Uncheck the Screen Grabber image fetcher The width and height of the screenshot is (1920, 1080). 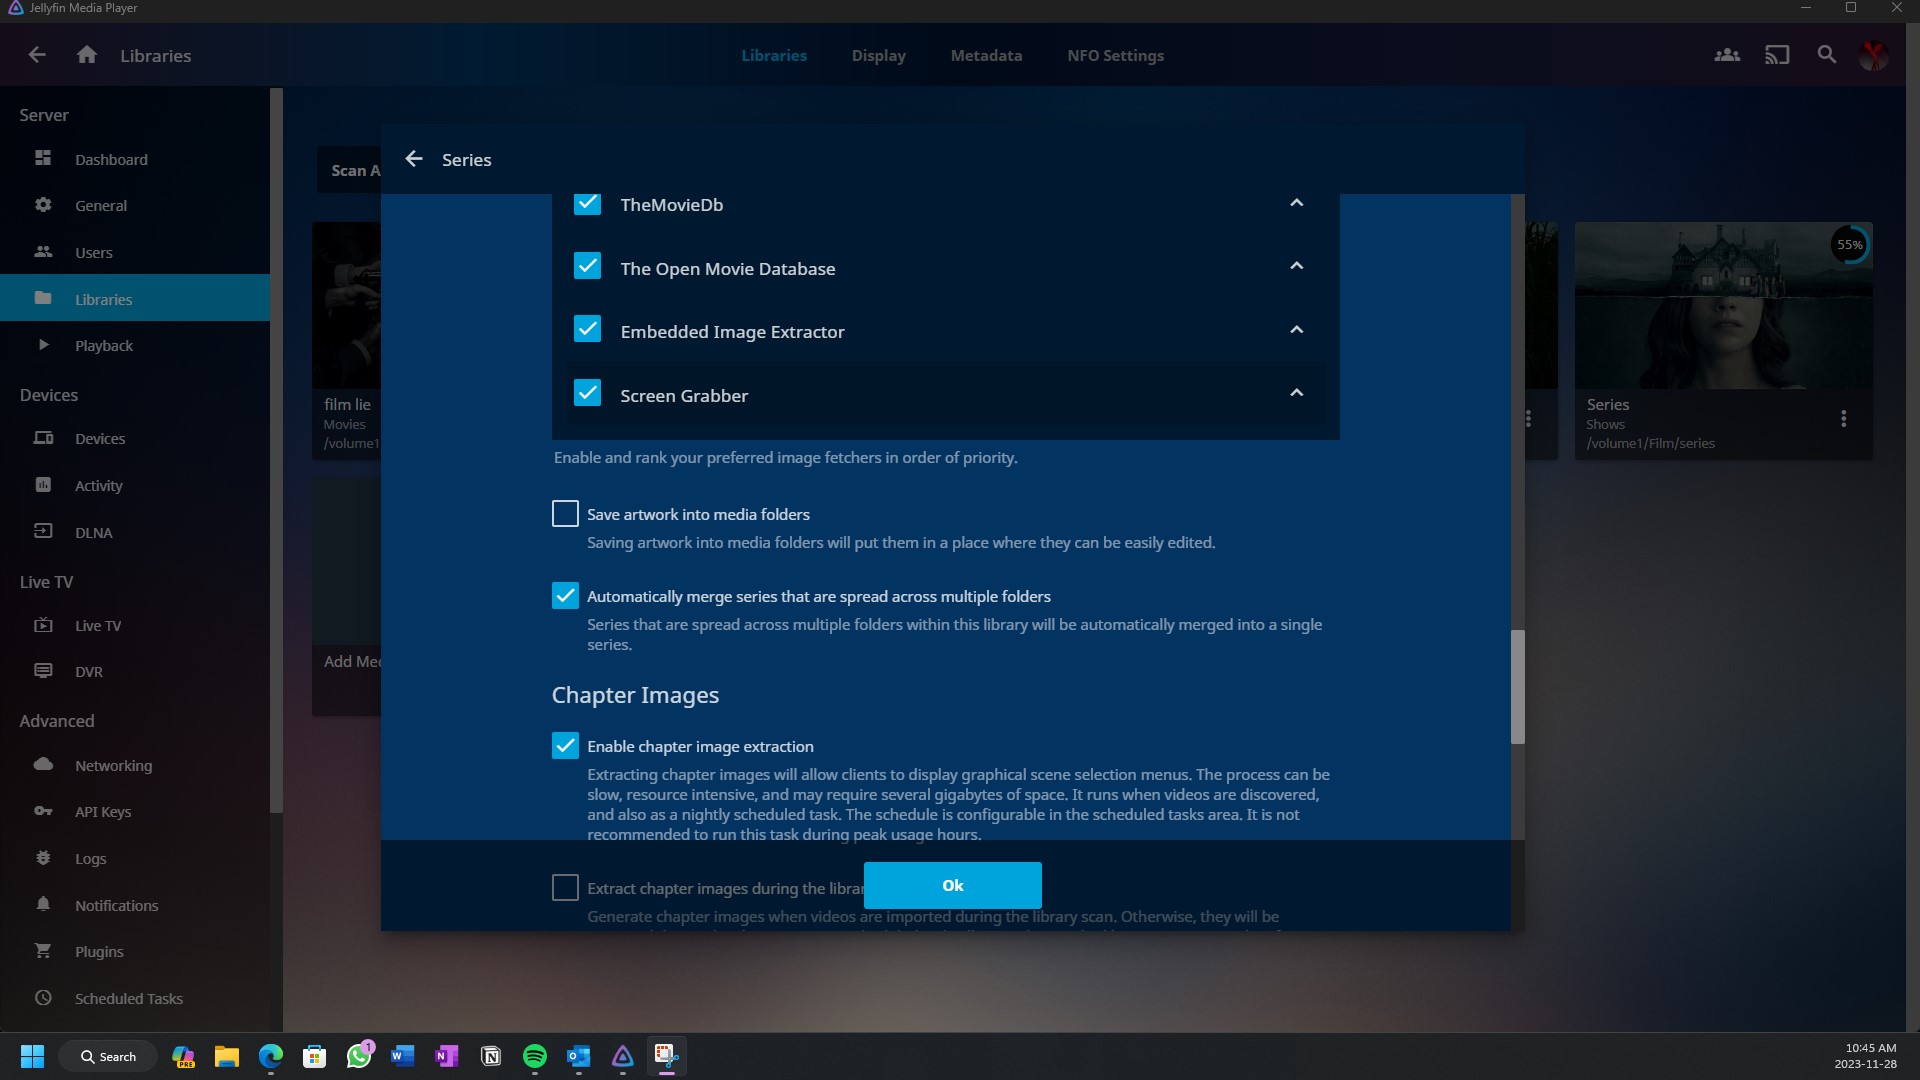click(587, 394)
